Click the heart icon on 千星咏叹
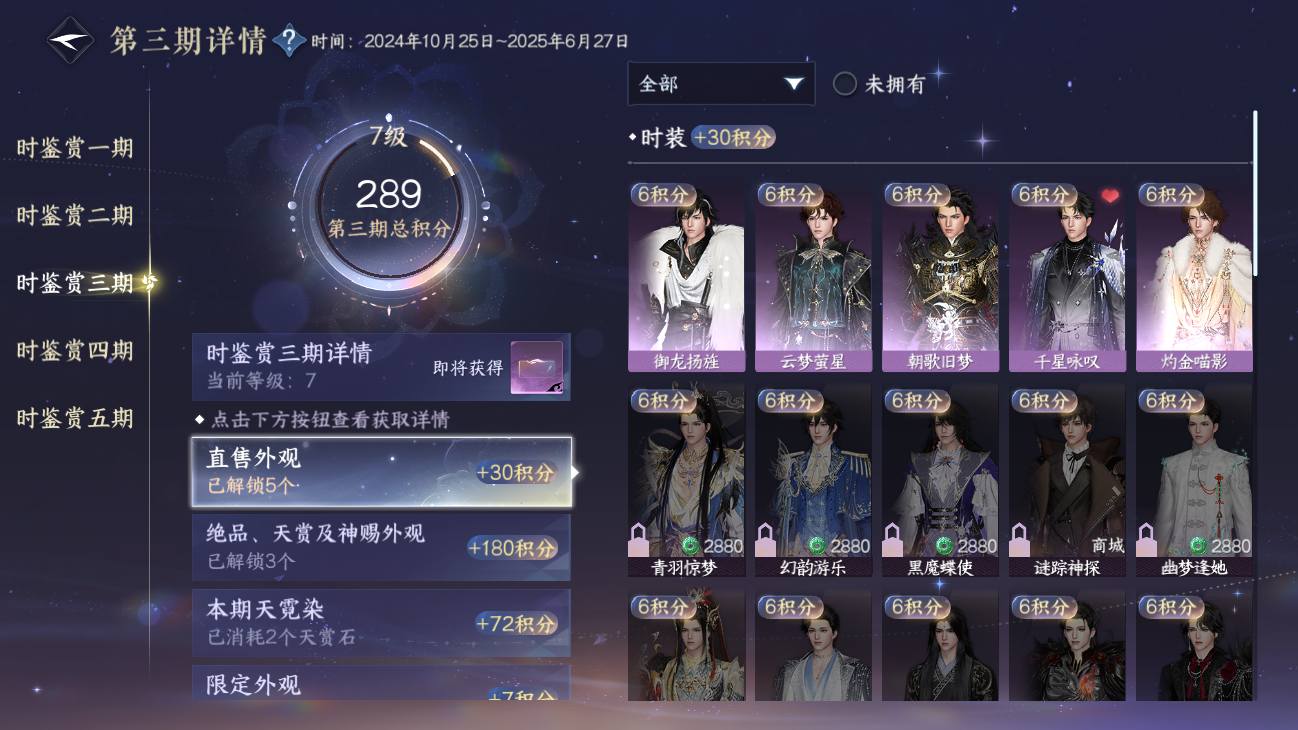 1110,196
